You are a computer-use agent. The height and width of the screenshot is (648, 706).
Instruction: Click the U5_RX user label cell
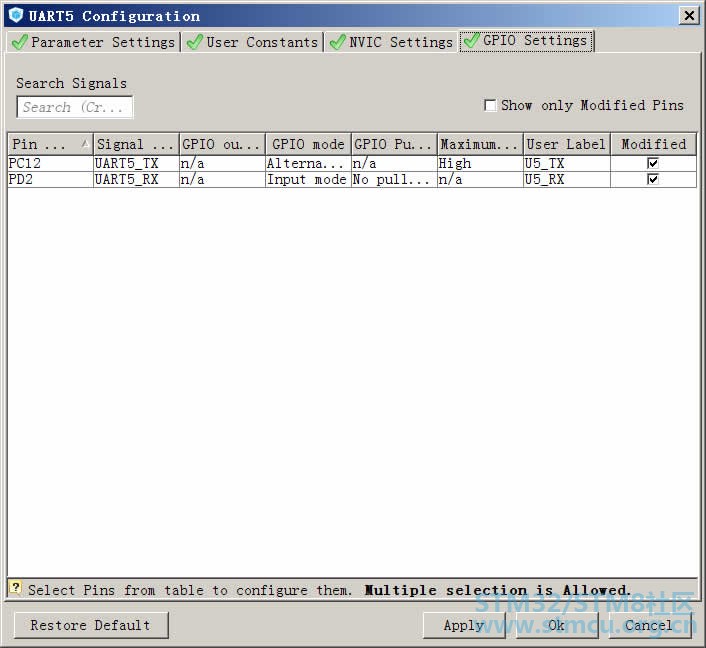click(x=566, y=179)
